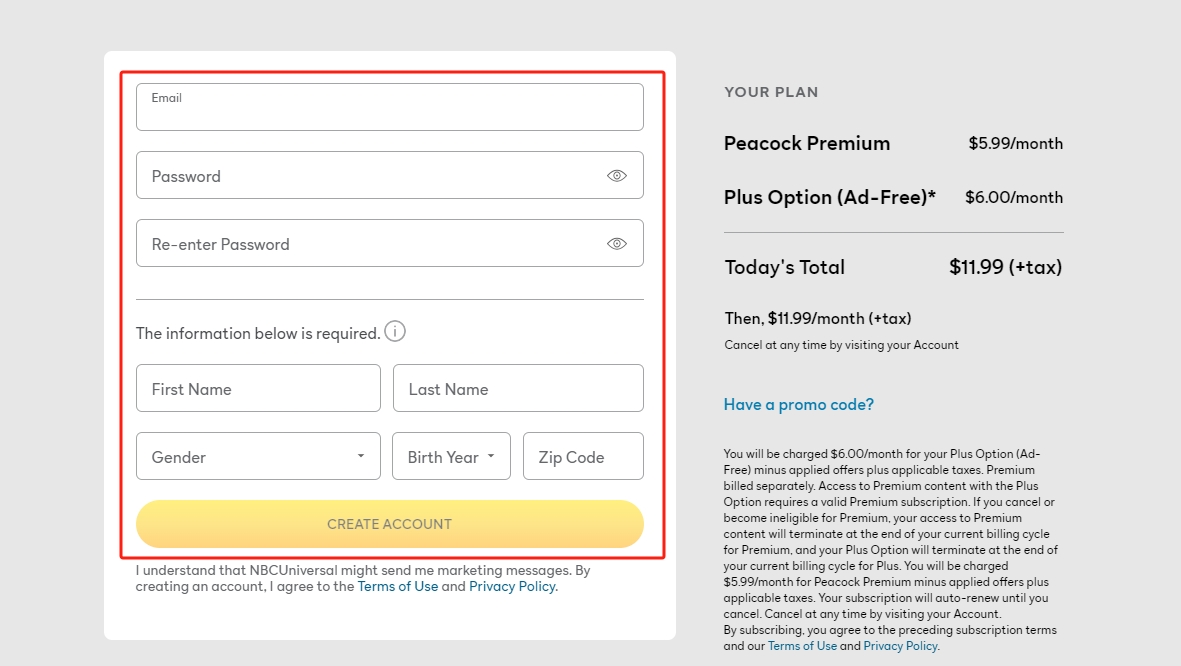Click the required information info icon
The height and width of the screenshot is (666, 1181).
coord(395,332)
